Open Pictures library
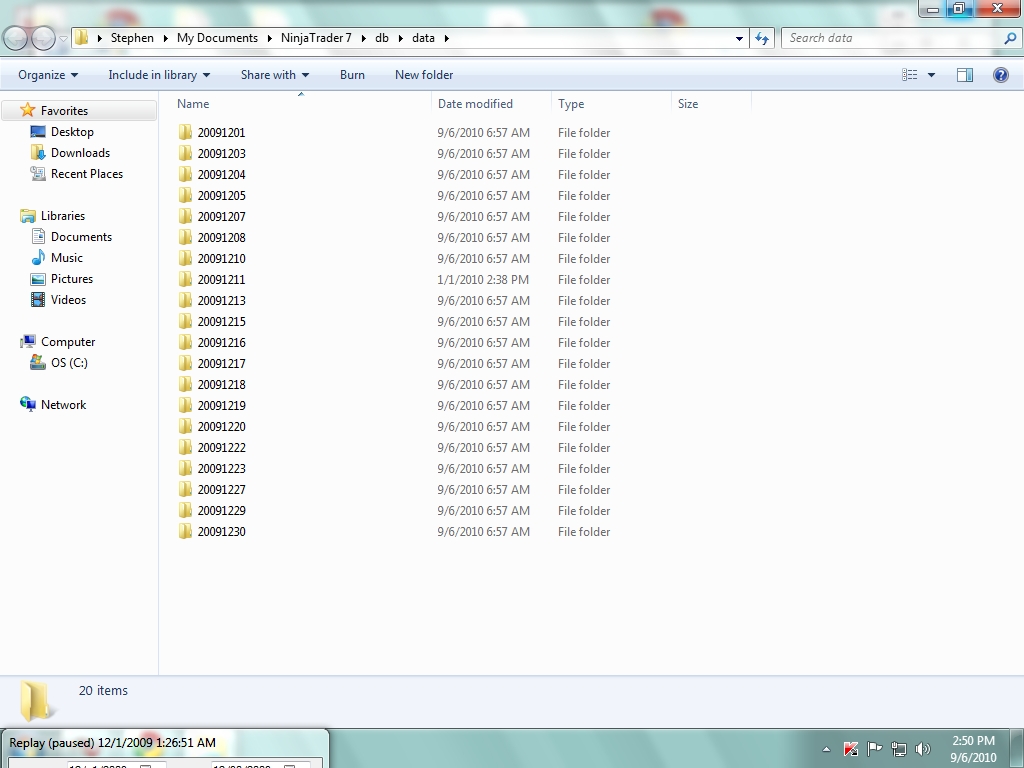 coord(72,279)
